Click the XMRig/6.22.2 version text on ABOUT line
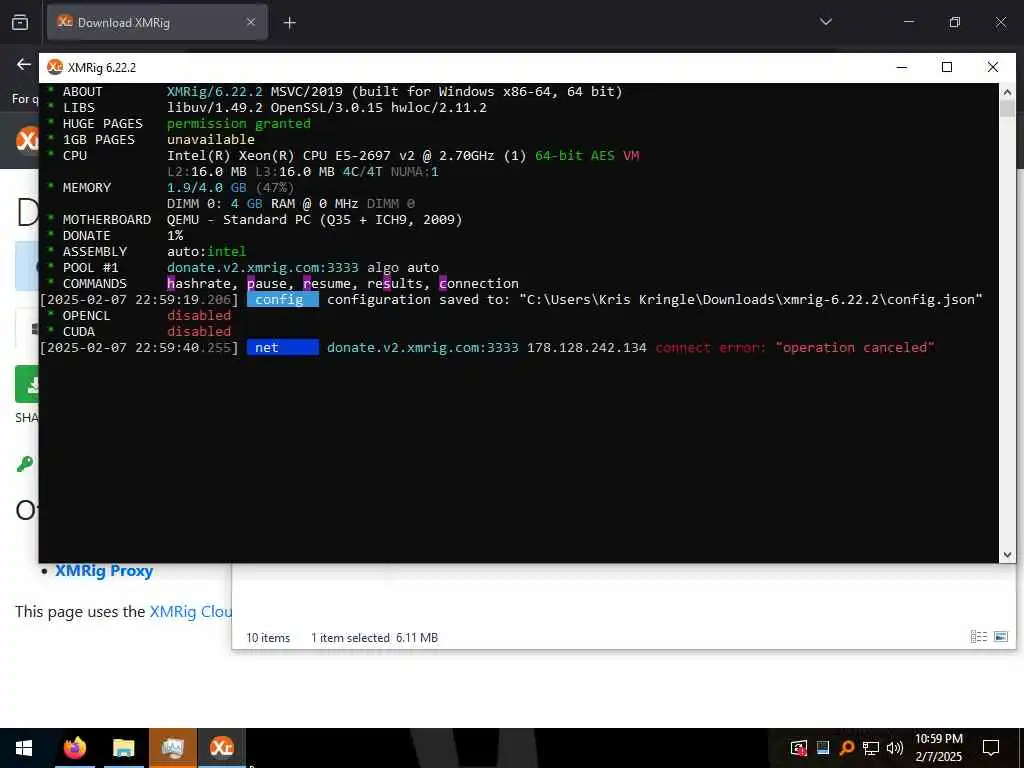 tap(215, 91)
